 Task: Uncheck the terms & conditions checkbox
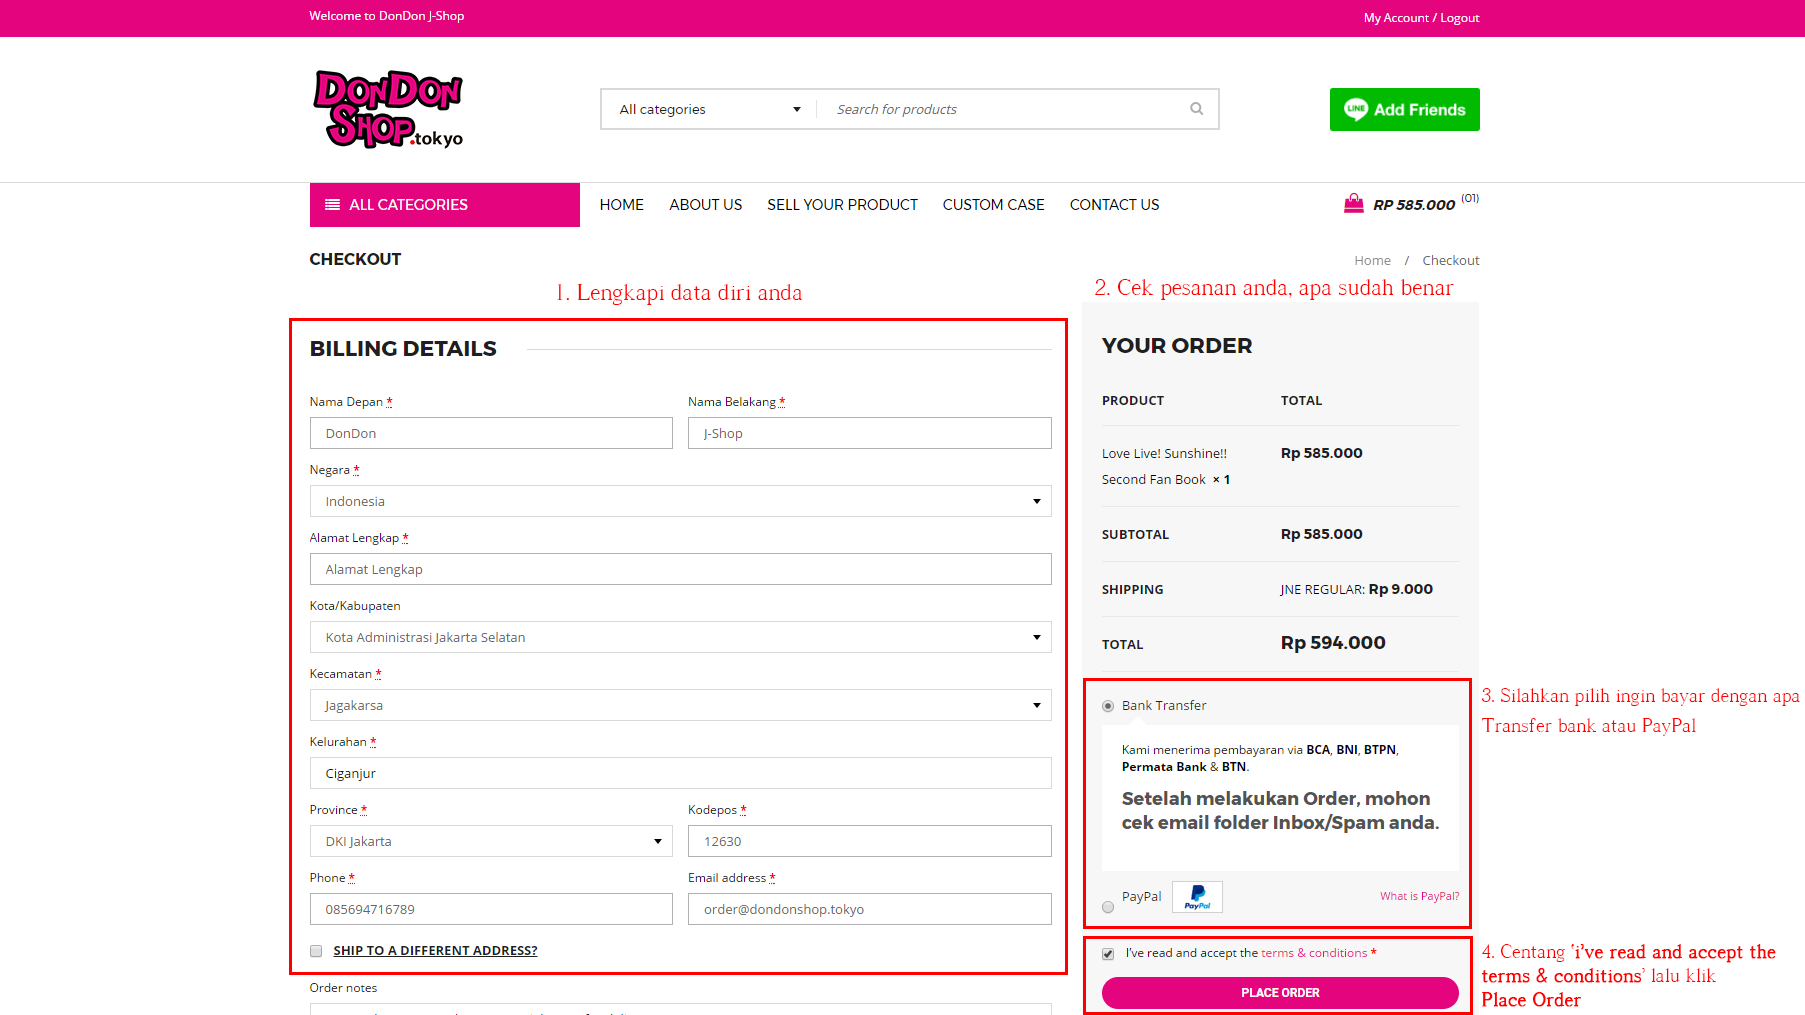(x=1108, y=954)
